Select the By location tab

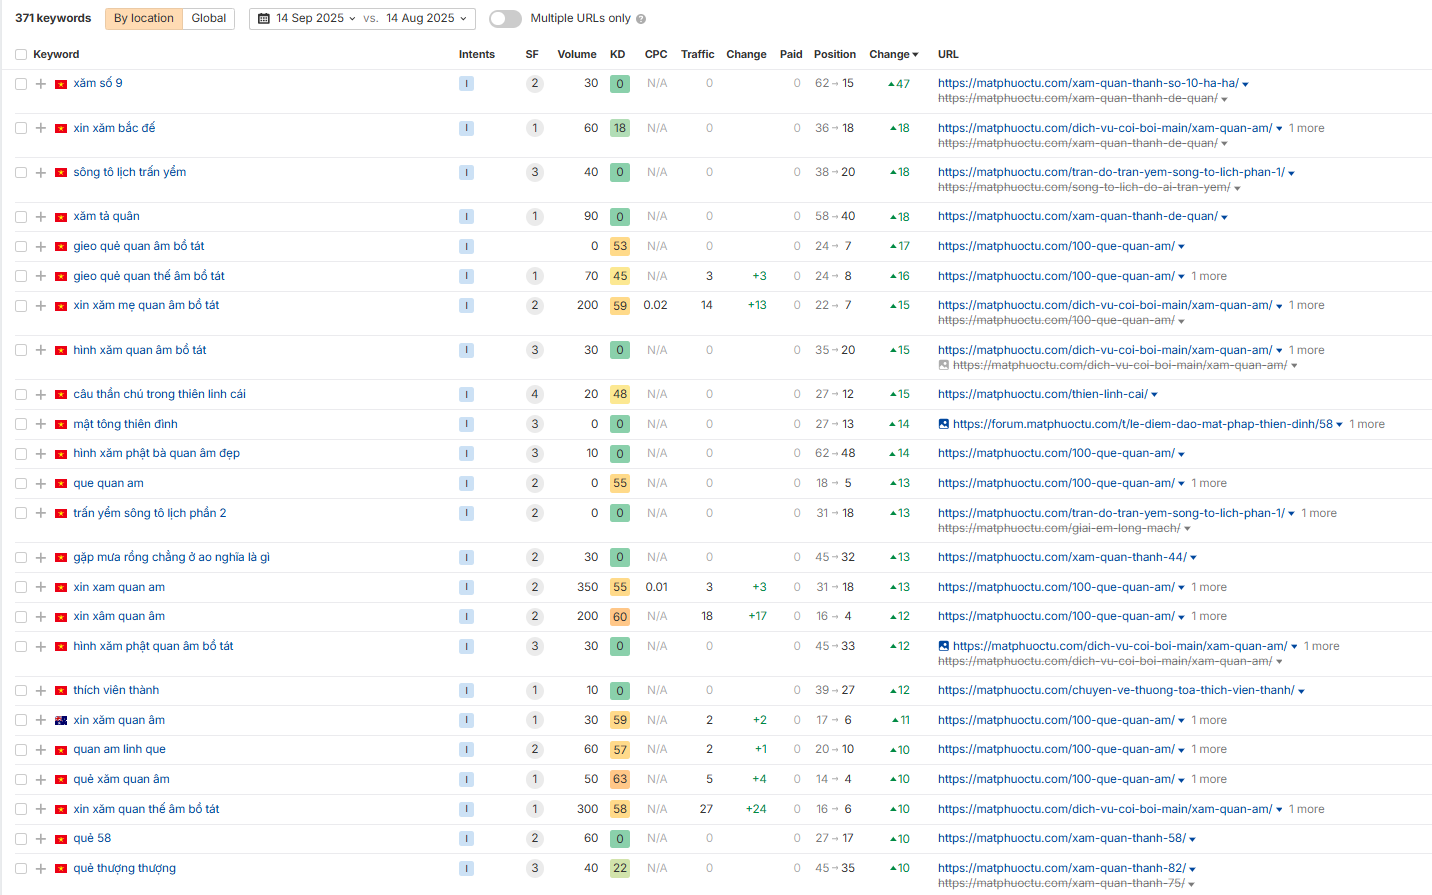pos(143,18)
